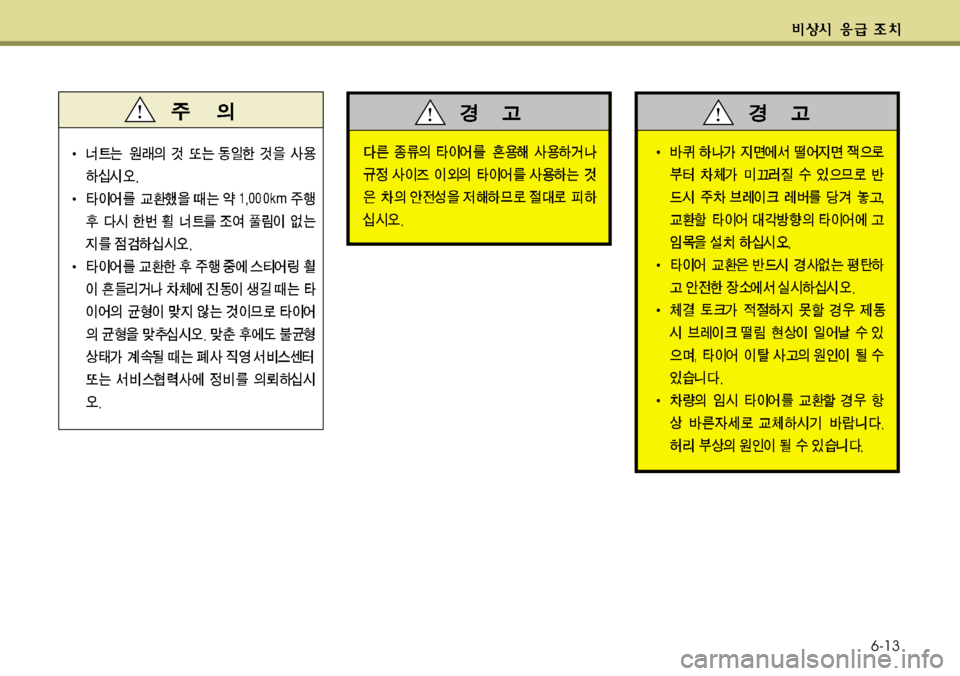Click the line starting 타이어 교환은 반드시

pyautogui.click(x=777, y=265)
